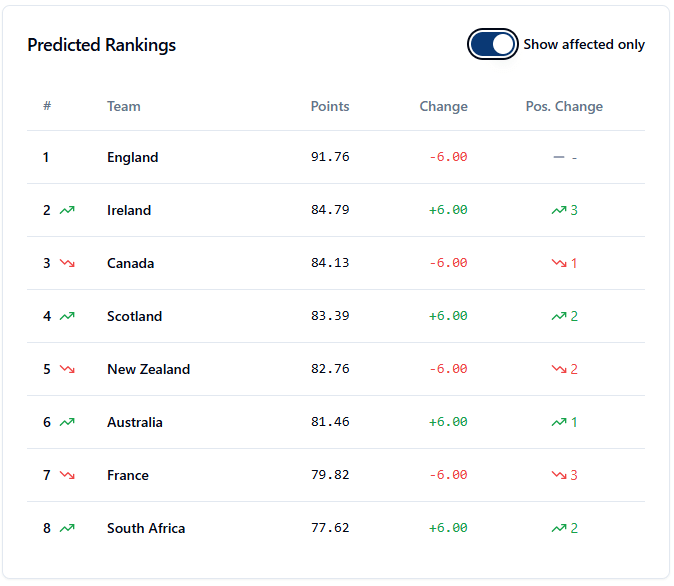674x586 pixels.
Task: Click the Show affected only label text
Action: coord(584,44)
